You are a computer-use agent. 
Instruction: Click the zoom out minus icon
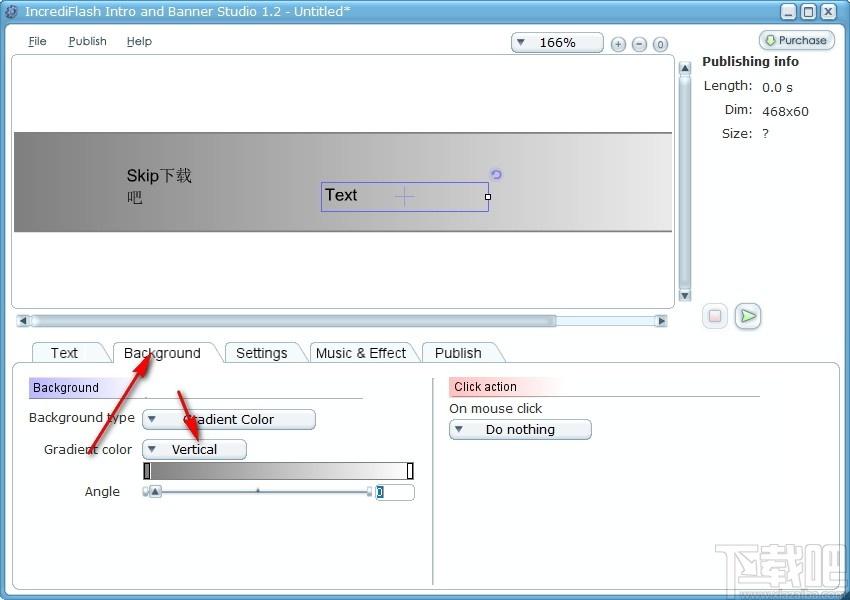(x=639, y=44)
